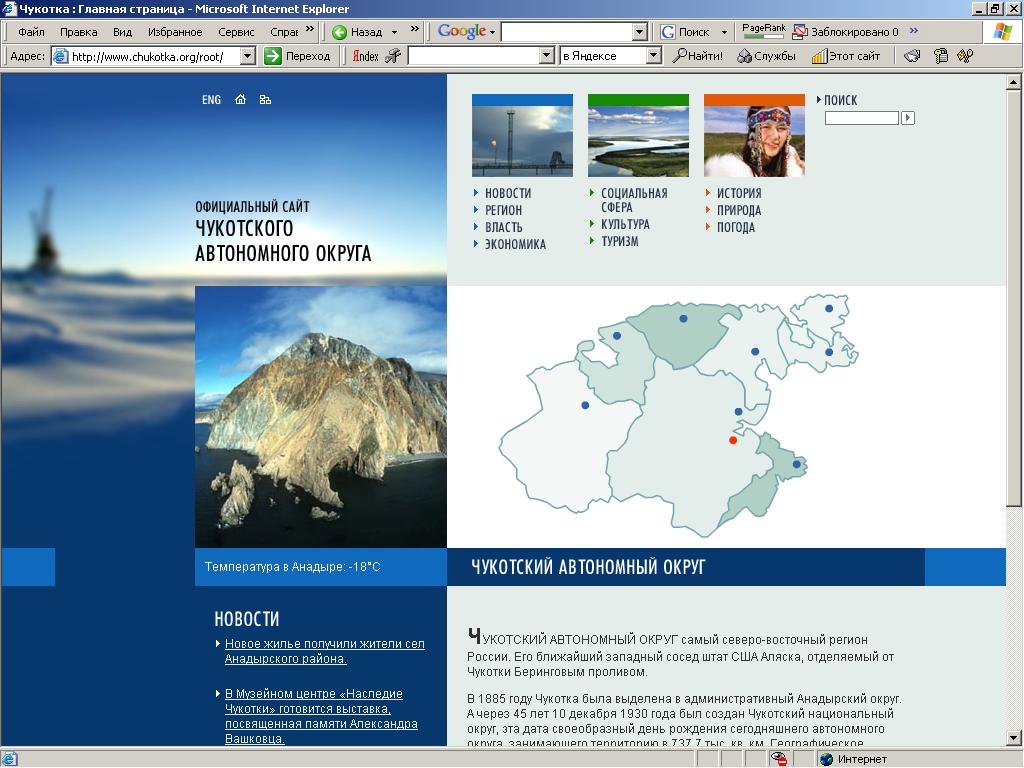Click the home icon next to ENG
The height and width of the screenshot is (768, 1024).
pyautogui.click(x=240, y=99)
